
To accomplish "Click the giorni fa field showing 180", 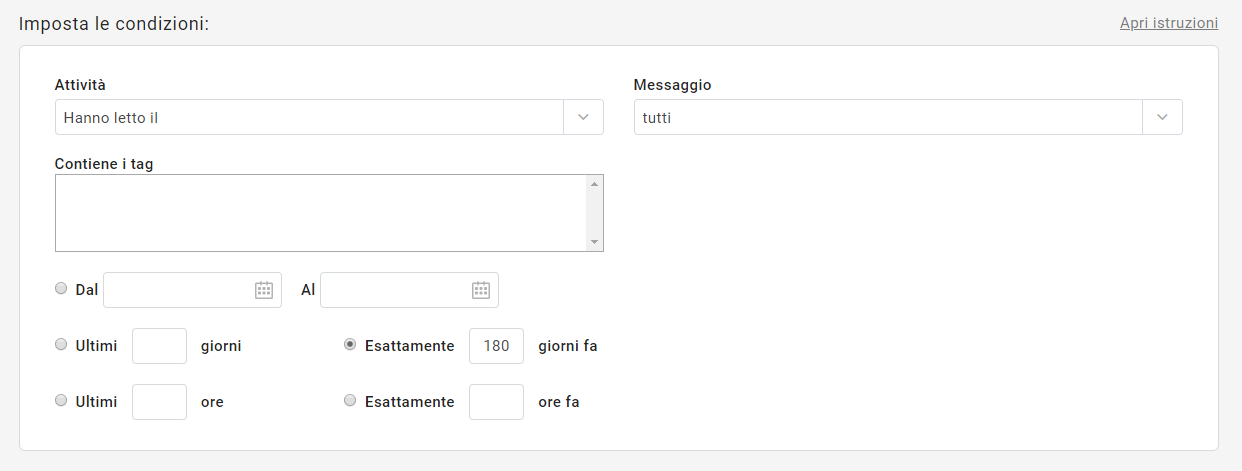I will point(496,346).
